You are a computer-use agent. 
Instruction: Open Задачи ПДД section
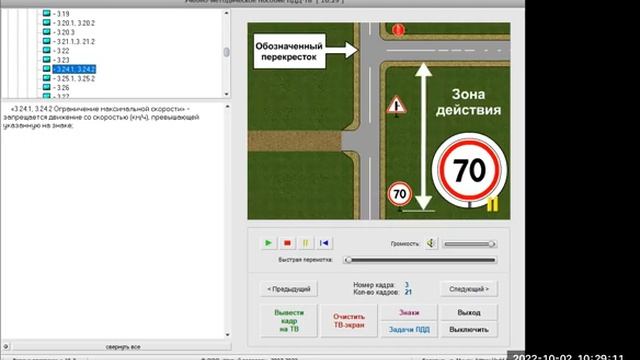tap(409, 329)
